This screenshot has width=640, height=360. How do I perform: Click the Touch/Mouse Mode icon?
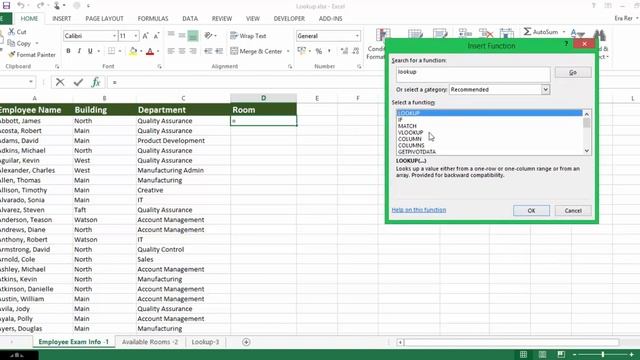pos(57,5)
